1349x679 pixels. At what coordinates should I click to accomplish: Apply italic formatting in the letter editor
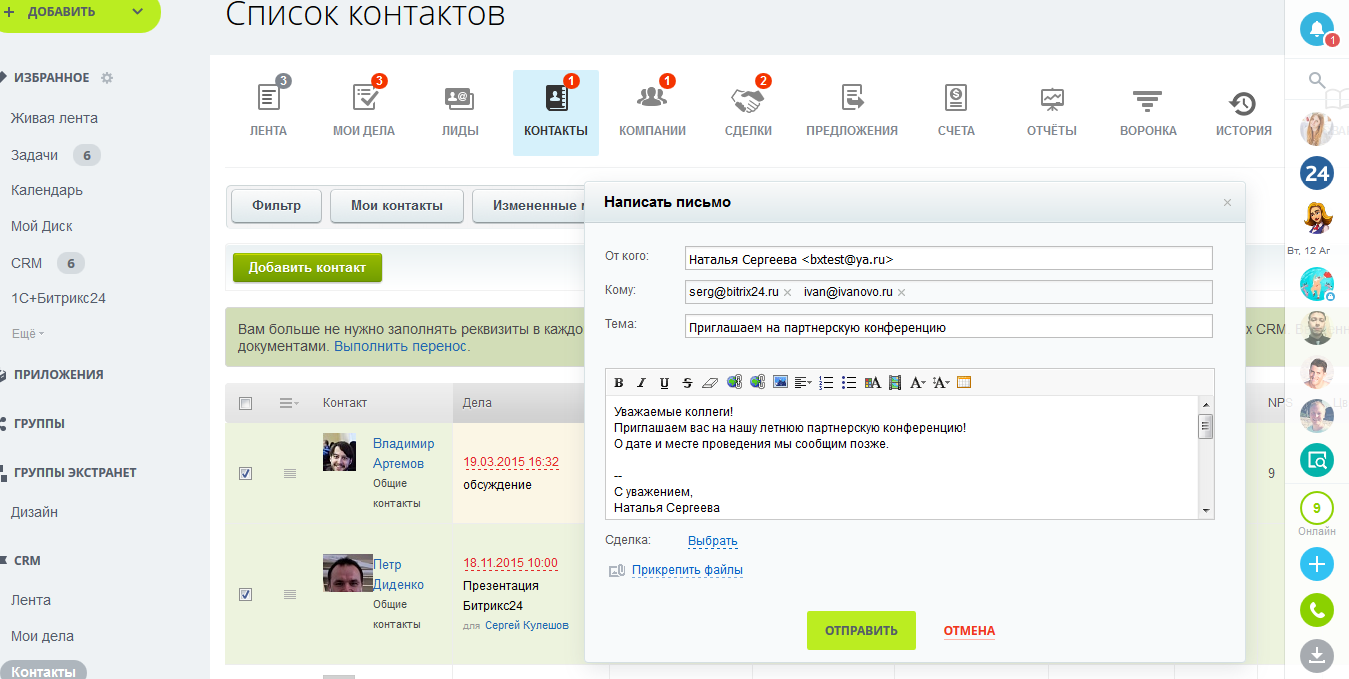coord(641,383)
